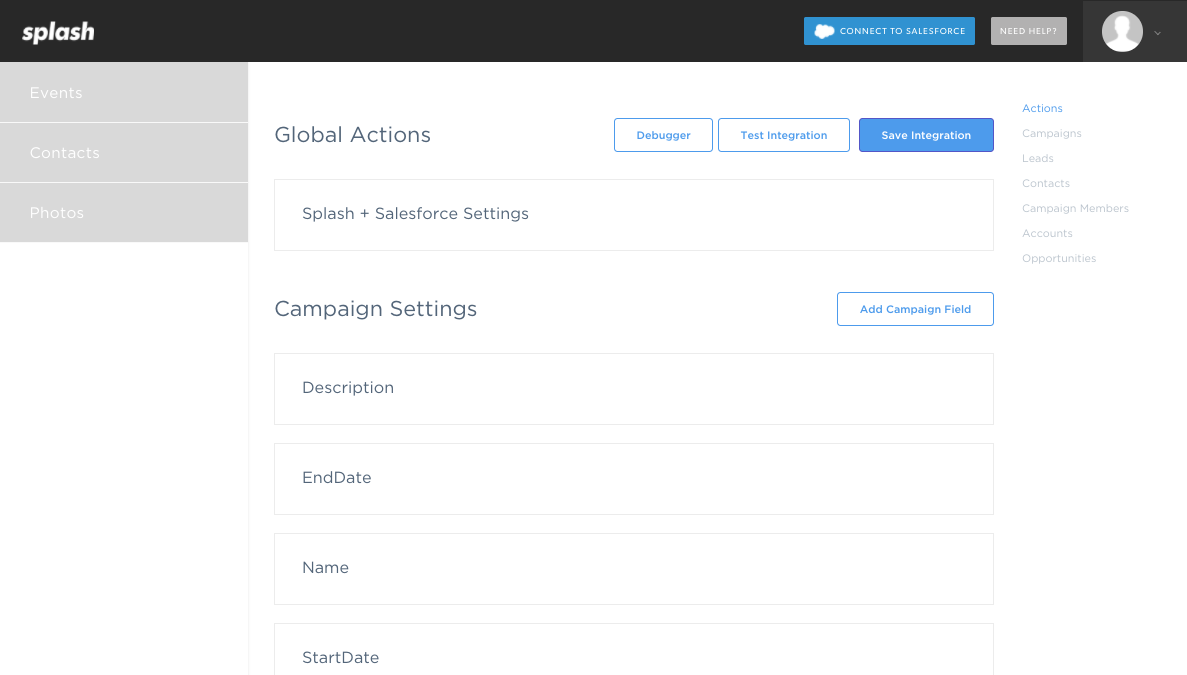This screenshot has width=1187, height=675.
Task: Open the Debugger
Action: 663,135
